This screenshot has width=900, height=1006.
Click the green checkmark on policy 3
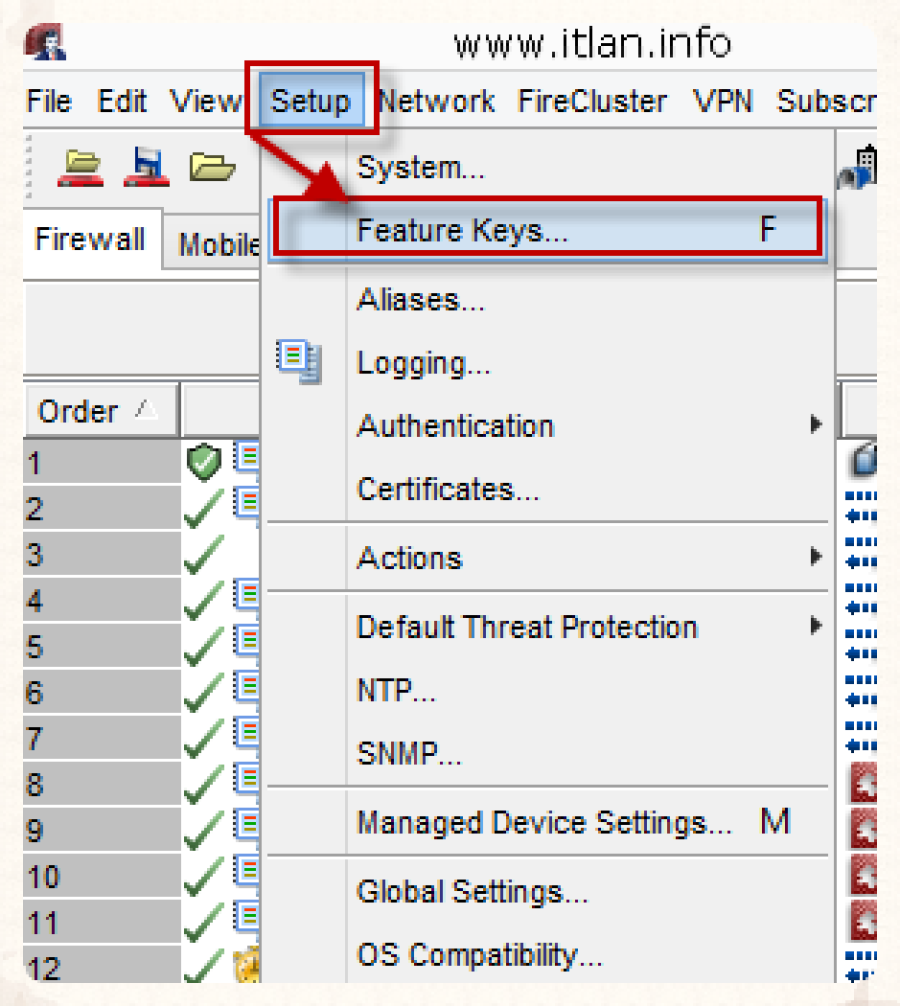point(204,556)
